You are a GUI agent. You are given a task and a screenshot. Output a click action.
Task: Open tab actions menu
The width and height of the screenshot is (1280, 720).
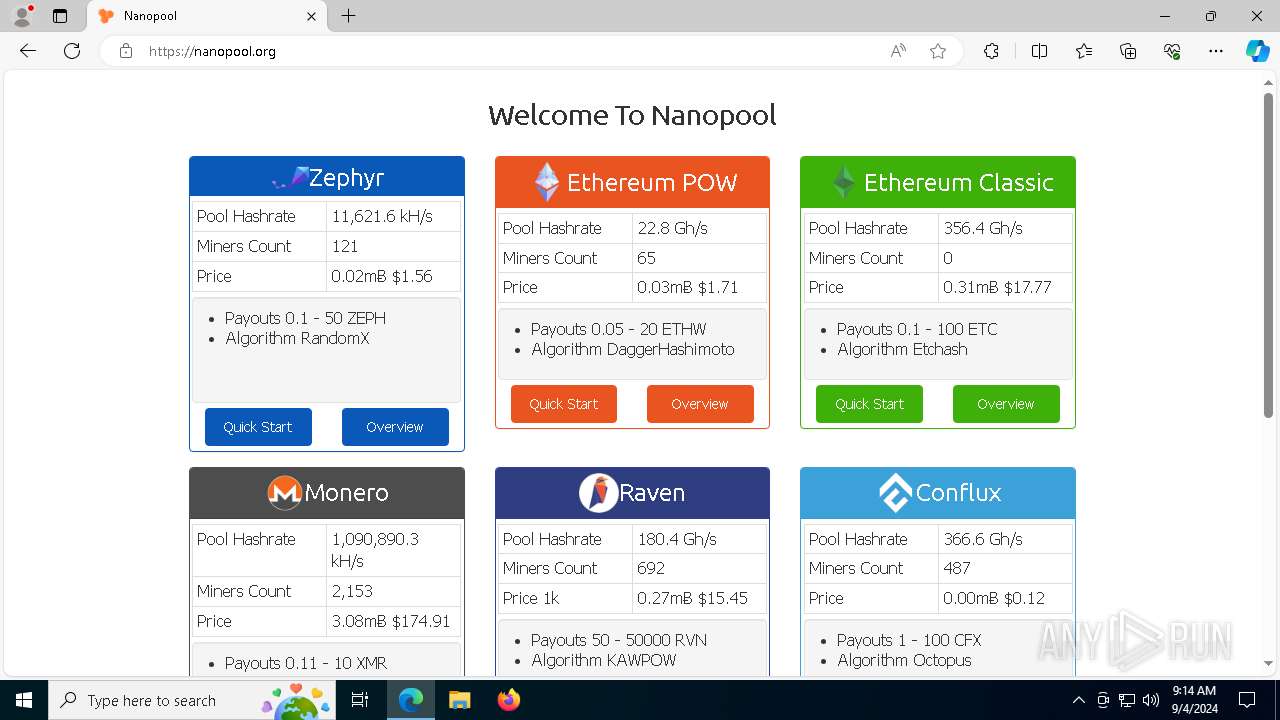click(x=60, y=16)
